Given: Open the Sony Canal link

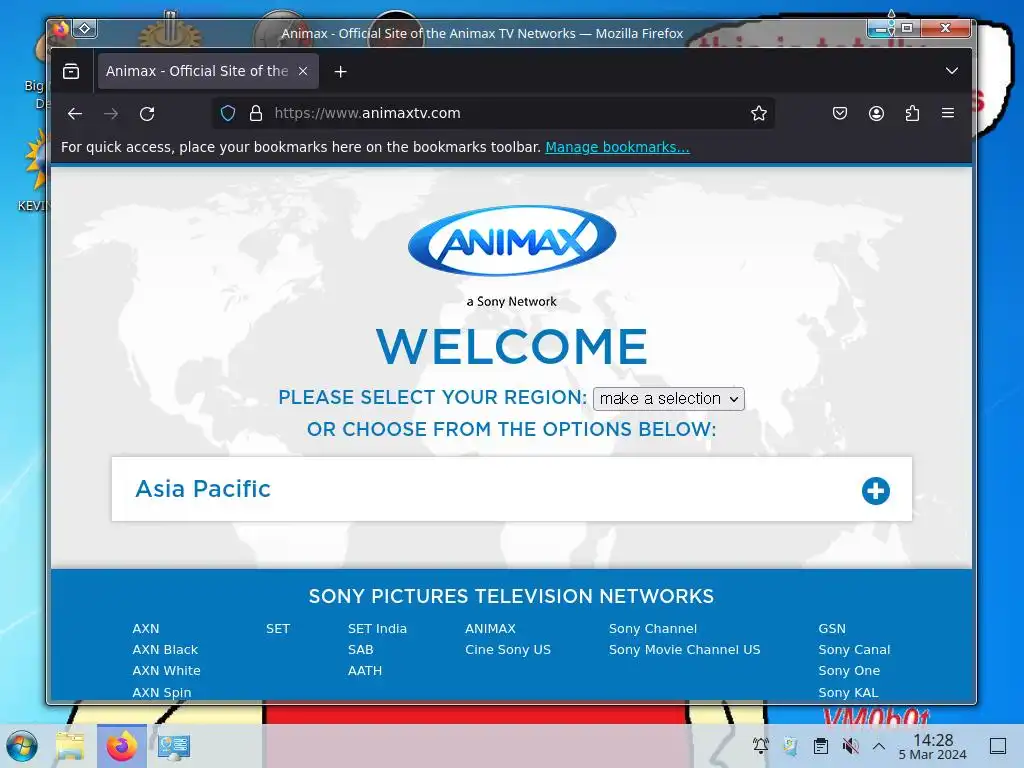Looking at the screenshot, I should point(854,649).
